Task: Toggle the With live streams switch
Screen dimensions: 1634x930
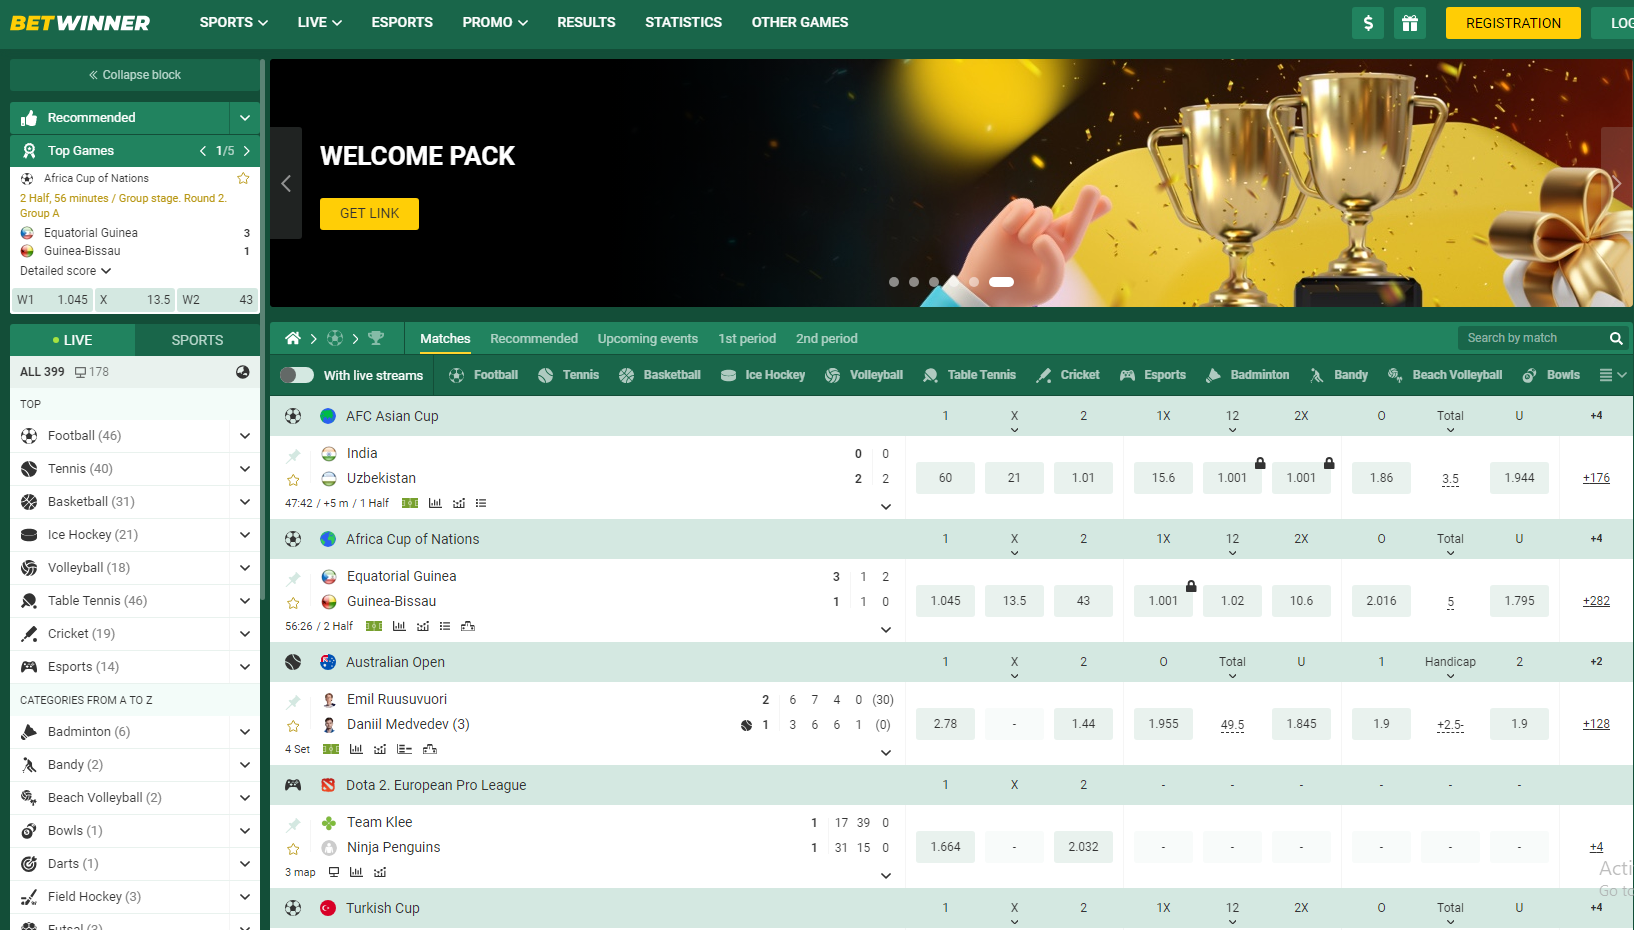Action: click(x=297, y=375)
